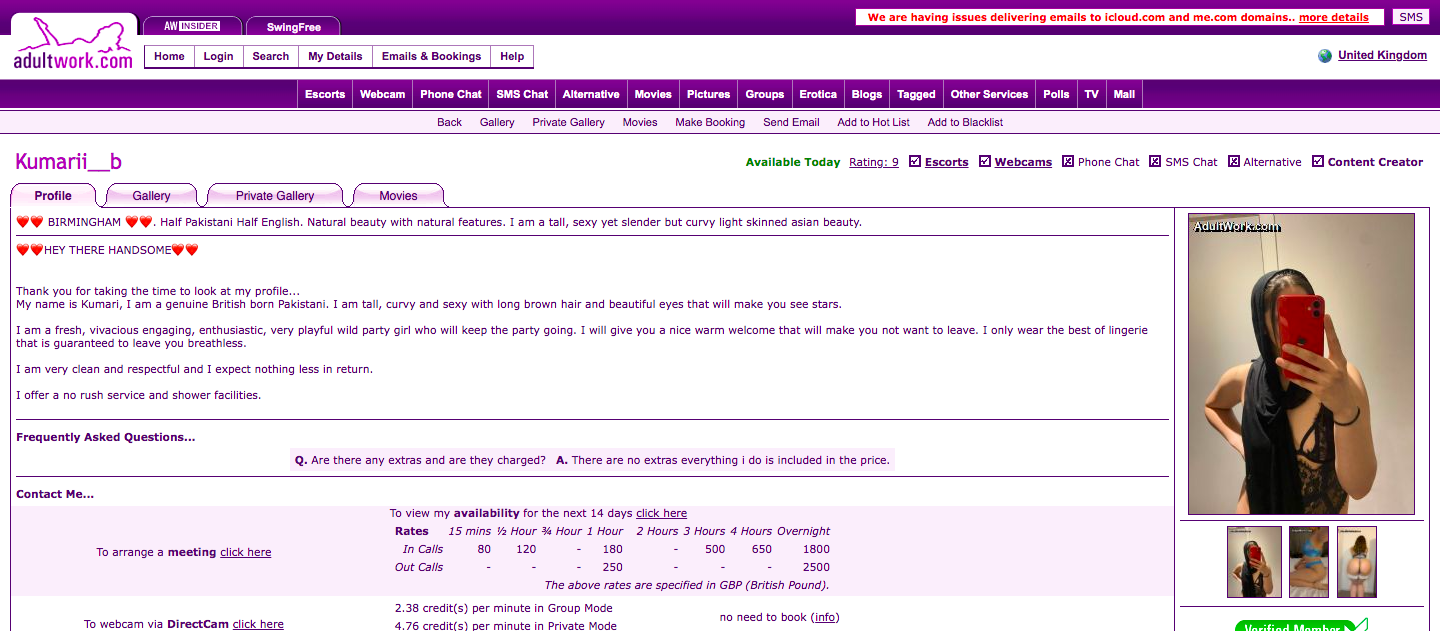1440x631 pixels.
Task: Toggle the Escorts service checkbox
Action: 915,161
